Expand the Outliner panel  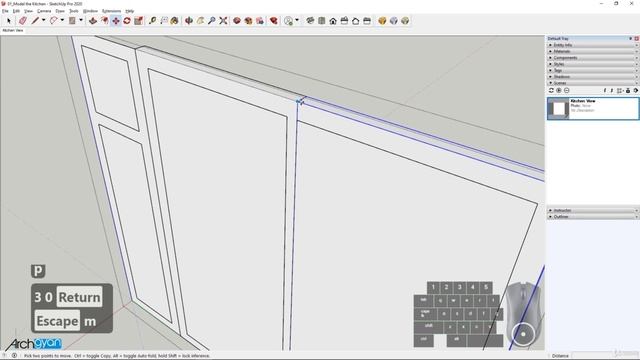pyautogui.click(x=593, y=216)
